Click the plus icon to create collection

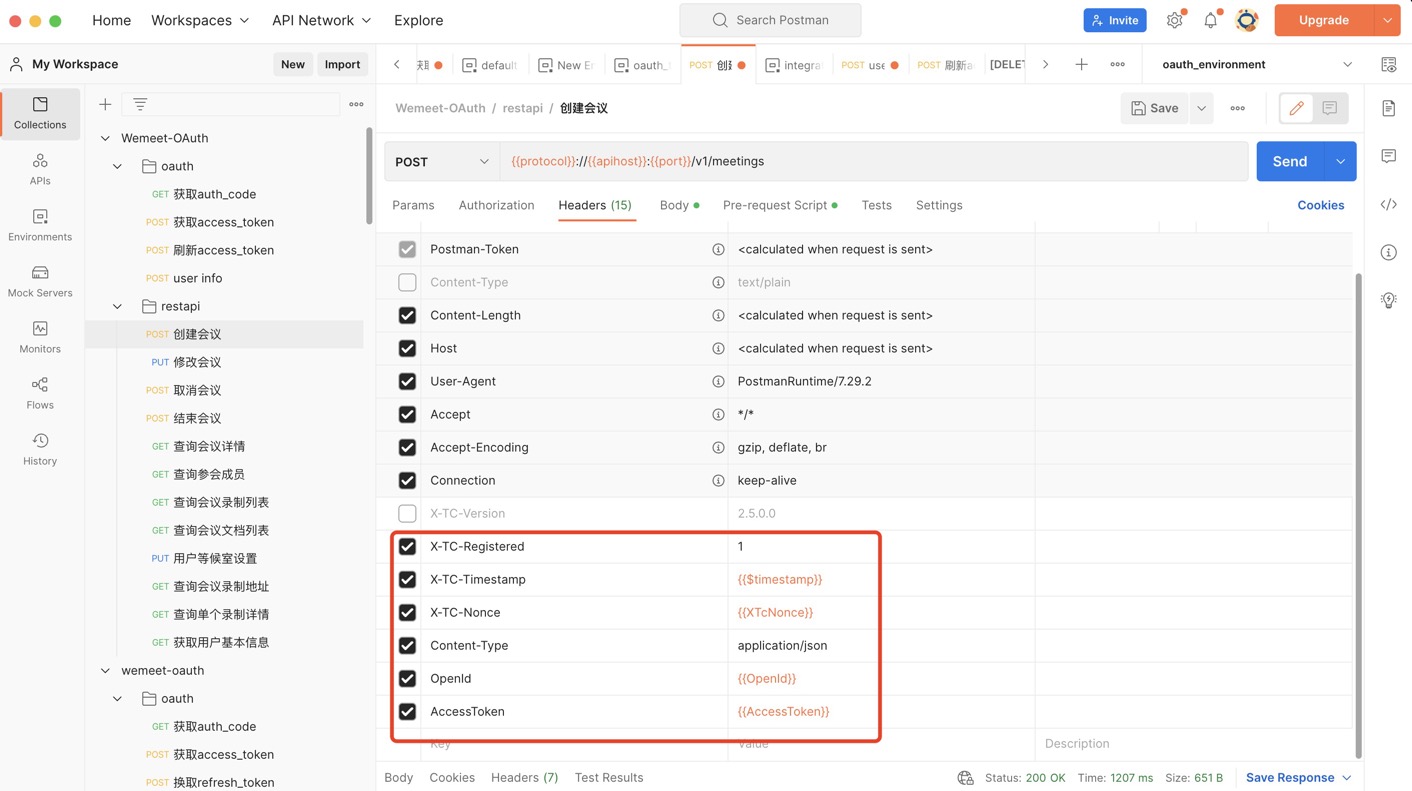coord(105,104)
